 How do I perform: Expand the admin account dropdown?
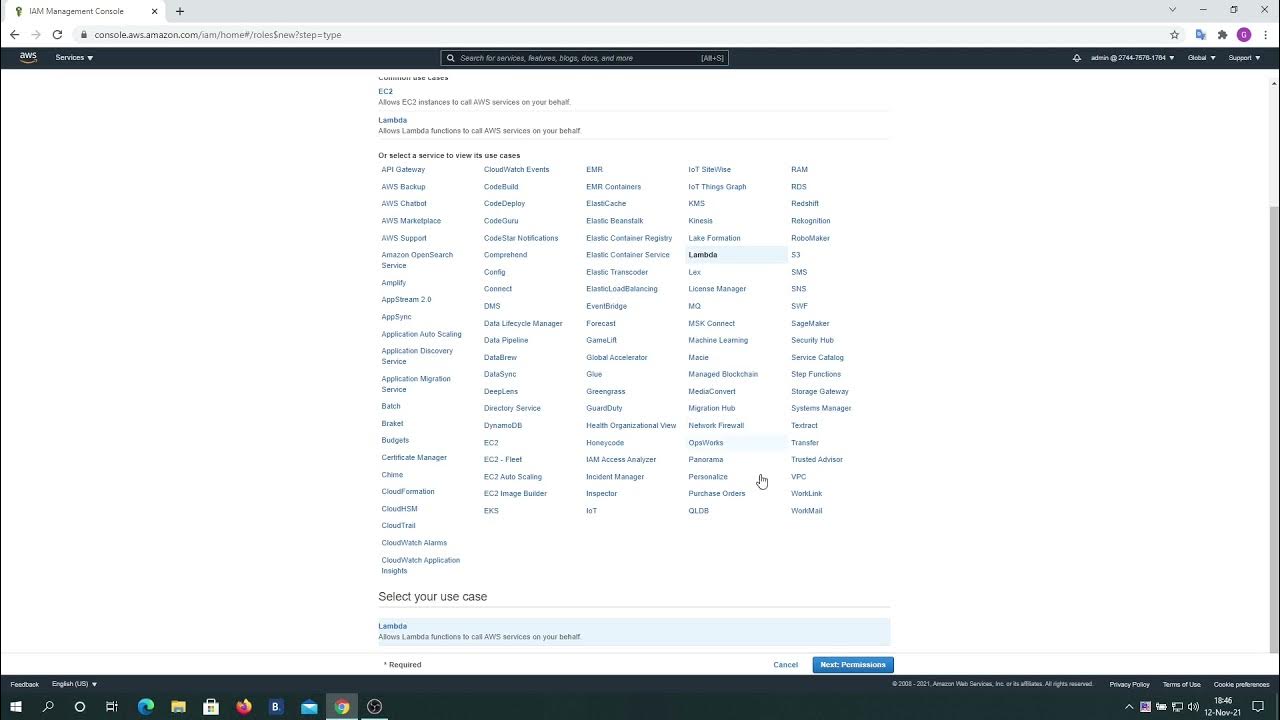pos(1133,58)
